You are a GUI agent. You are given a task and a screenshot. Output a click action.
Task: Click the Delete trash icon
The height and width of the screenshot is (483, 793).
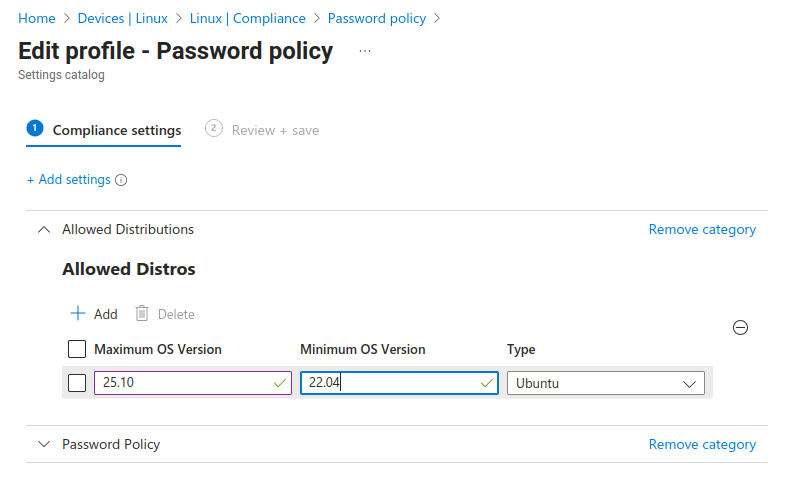pyautogui.click(x=142, y=314)
